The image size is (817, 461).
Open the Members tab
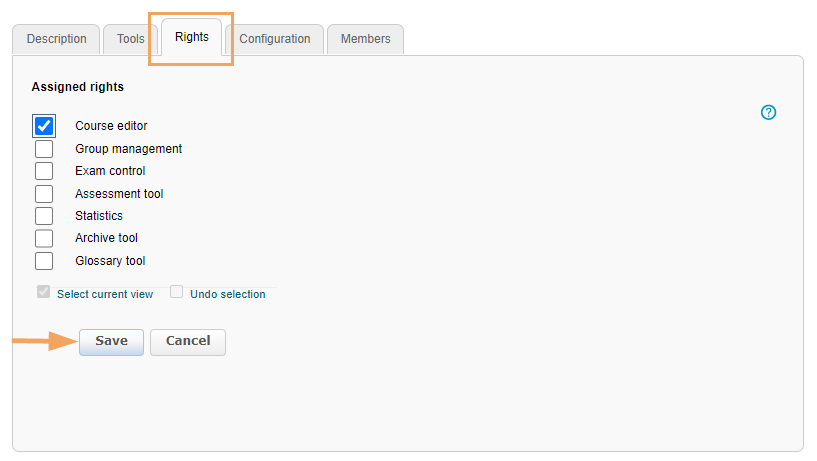[x=365, y=39]
